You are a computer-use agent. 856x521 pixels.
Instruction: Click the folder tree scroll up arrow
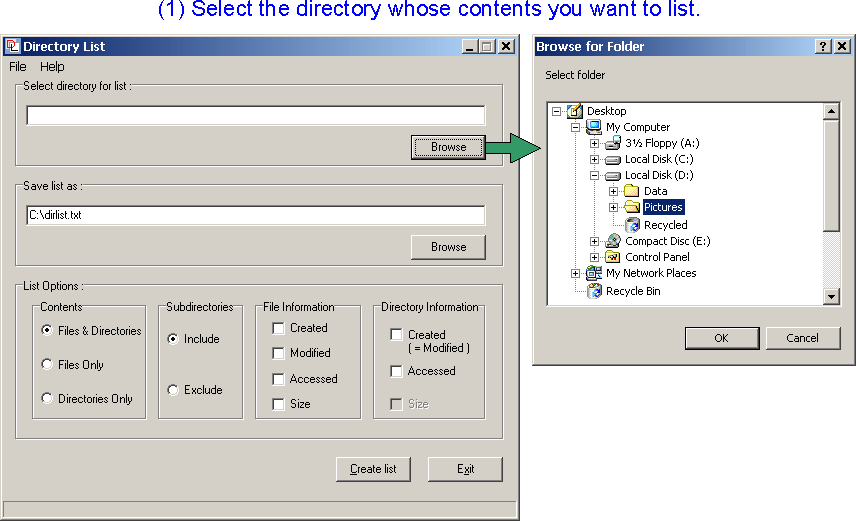point(831,111)
